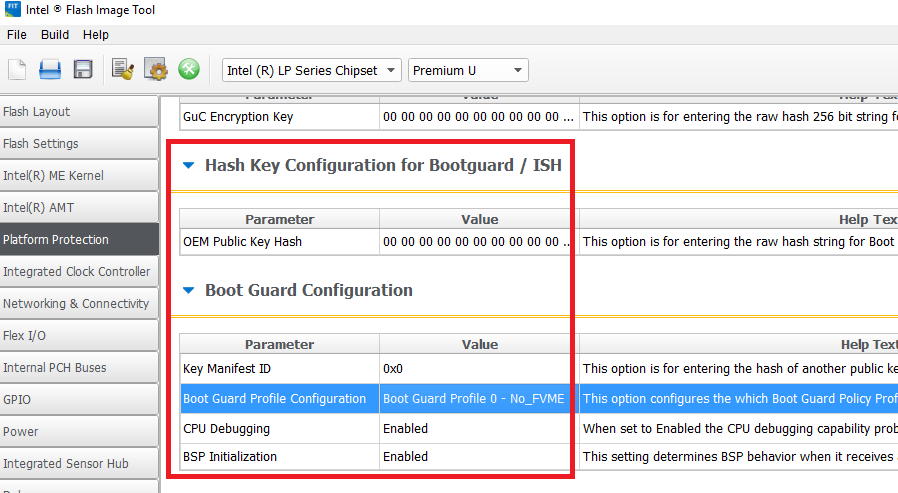Click the New file icon
Viewport: 898px width, 493px height.
click(x=17, y=69)
